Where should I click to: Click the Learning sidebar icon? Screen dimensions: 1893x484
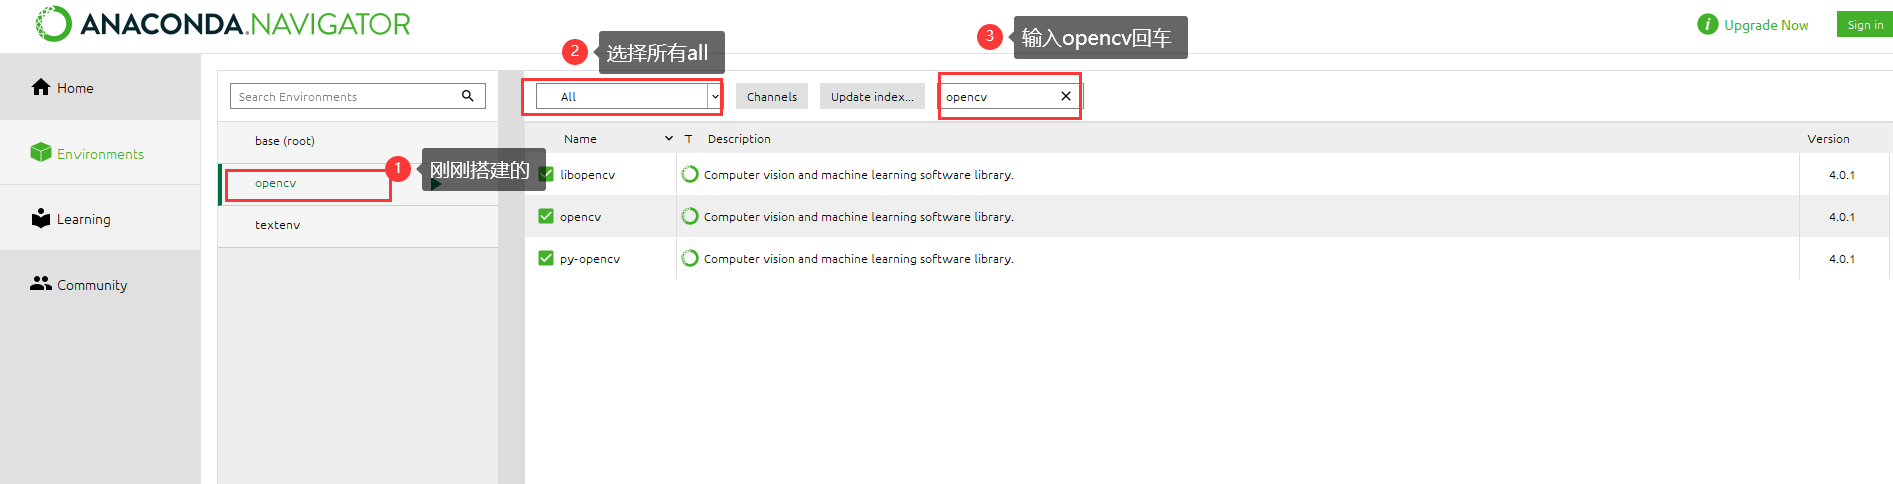coord(41,218)
